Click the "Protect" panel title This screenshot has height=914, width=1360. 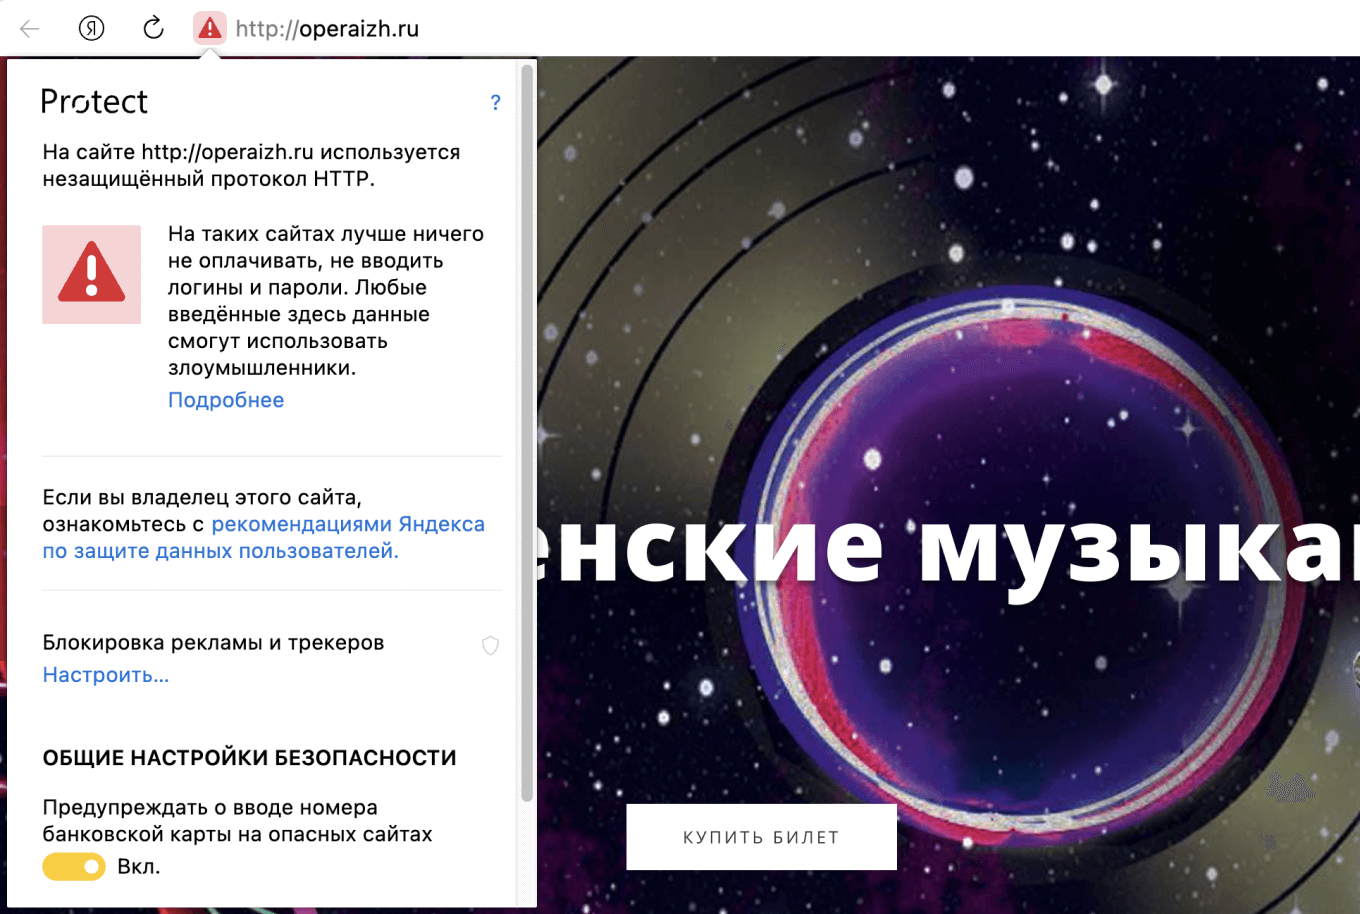[94, 101]
